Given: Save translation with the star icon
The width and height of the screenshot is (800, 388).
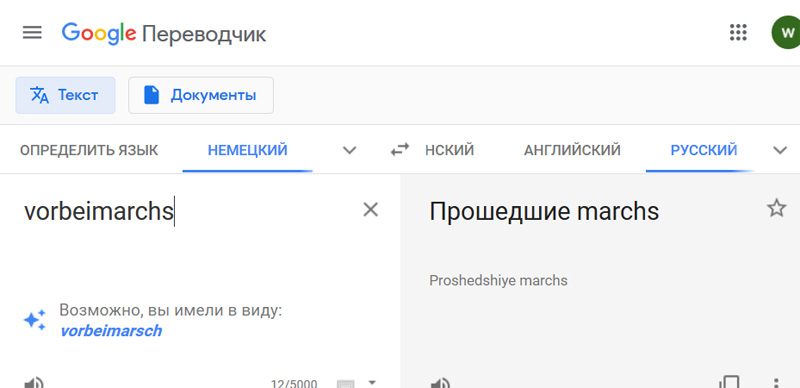Looking at the screenshot, I should point(777,208).
